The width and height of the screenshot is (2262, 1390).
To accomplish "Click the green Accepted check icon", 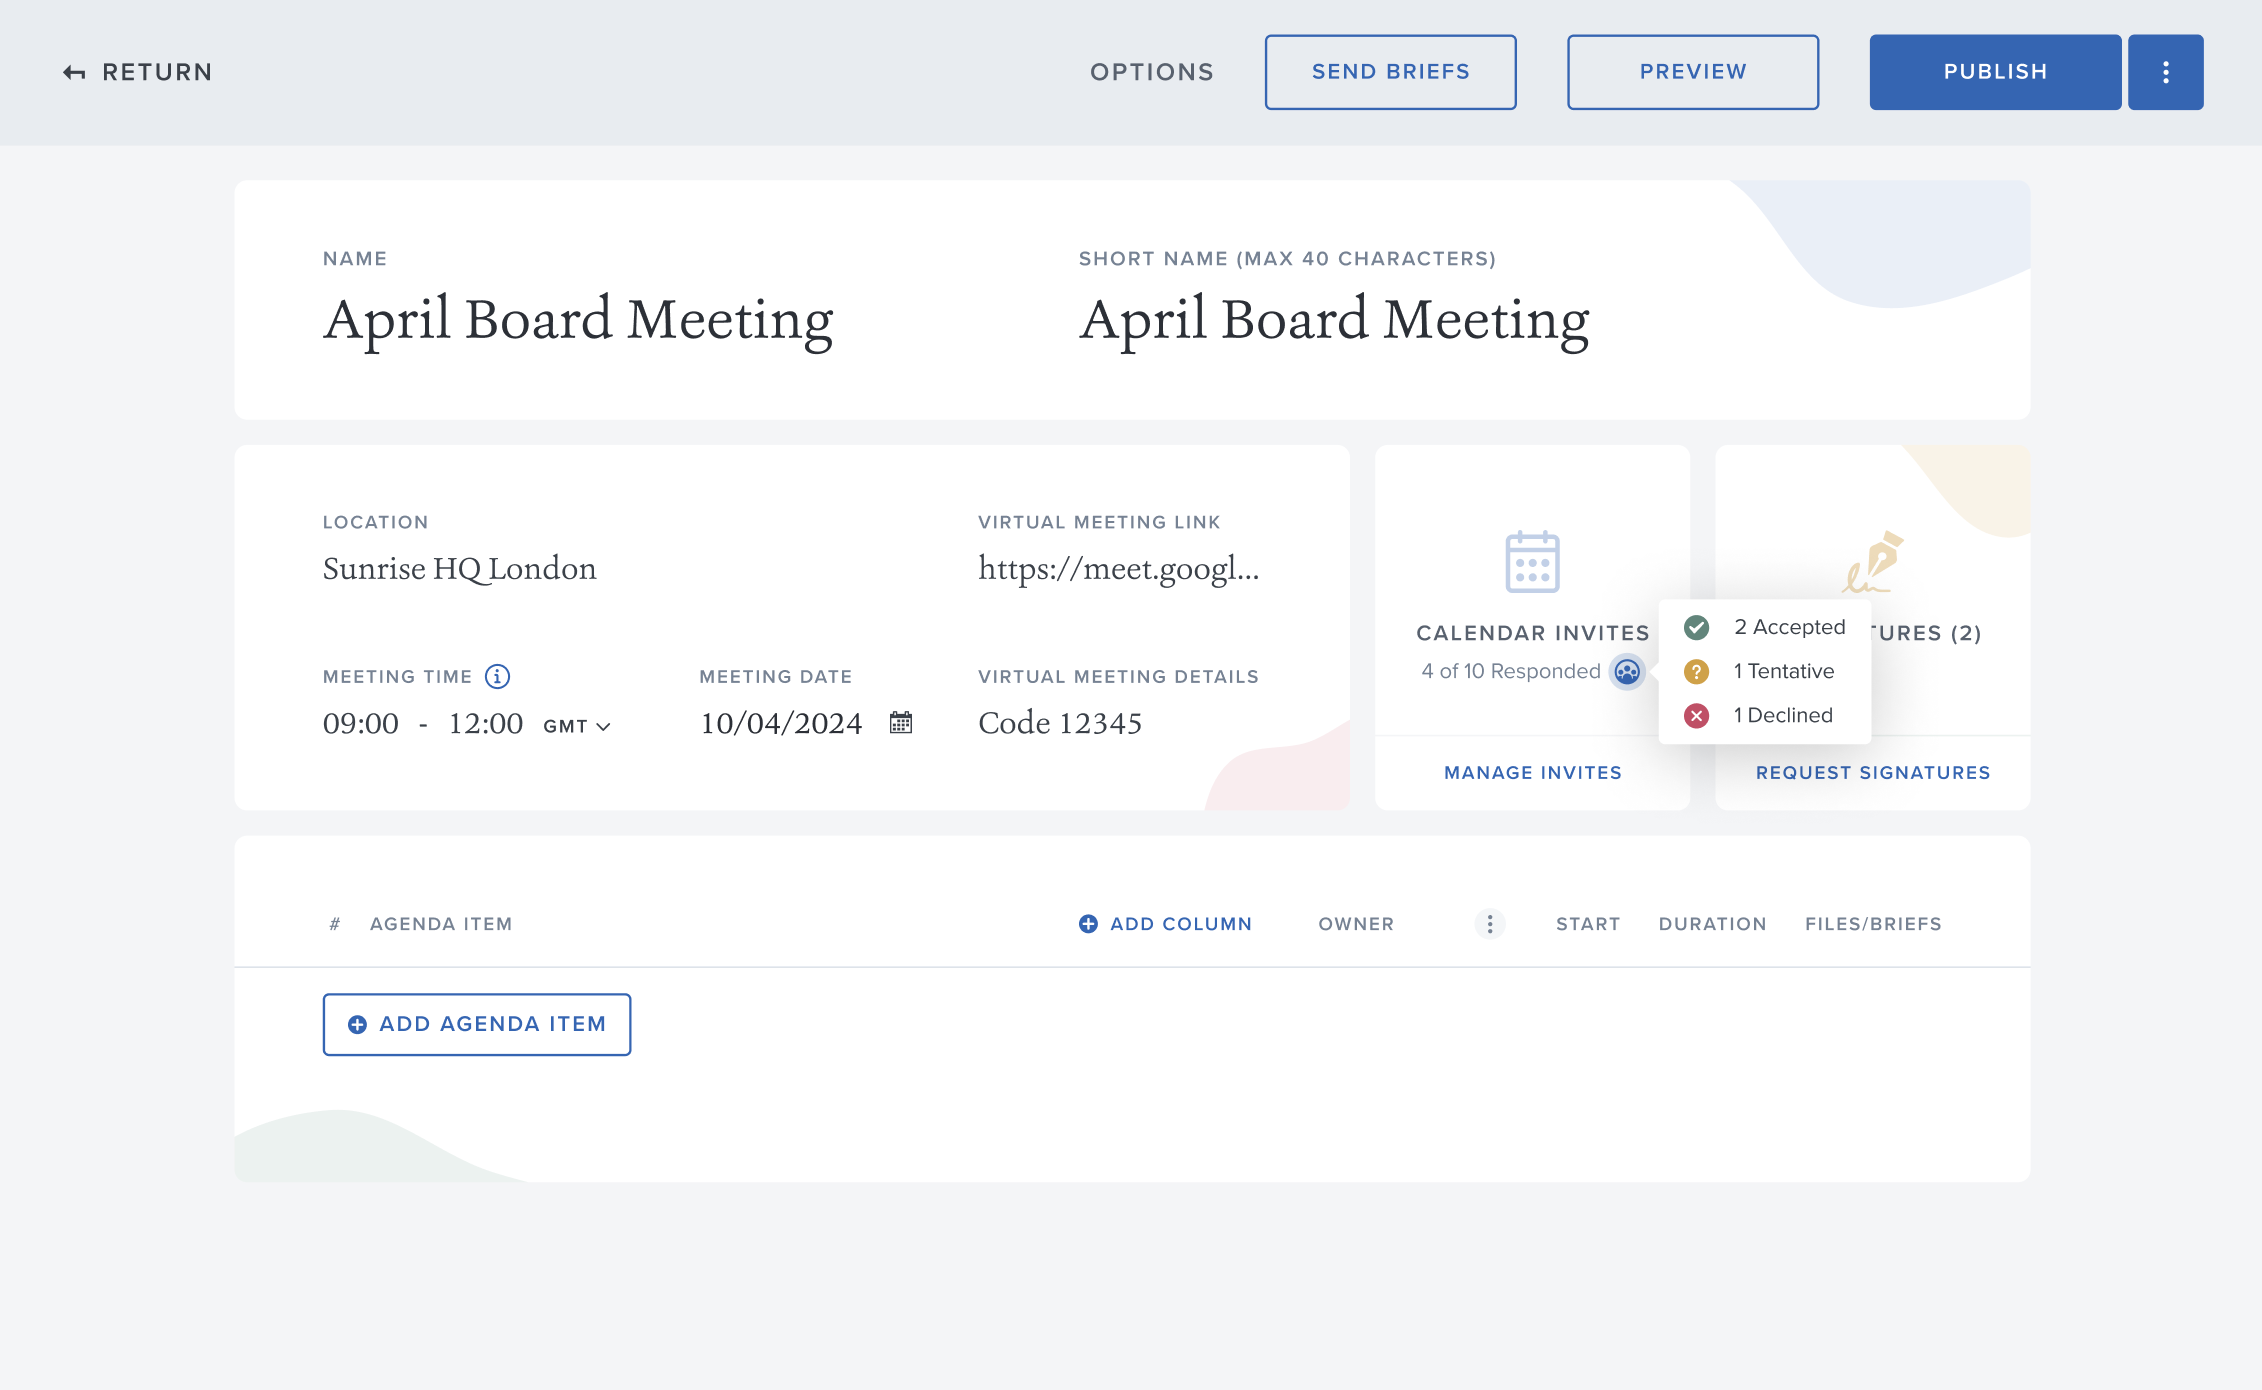I will click(x=1697, y=627).
